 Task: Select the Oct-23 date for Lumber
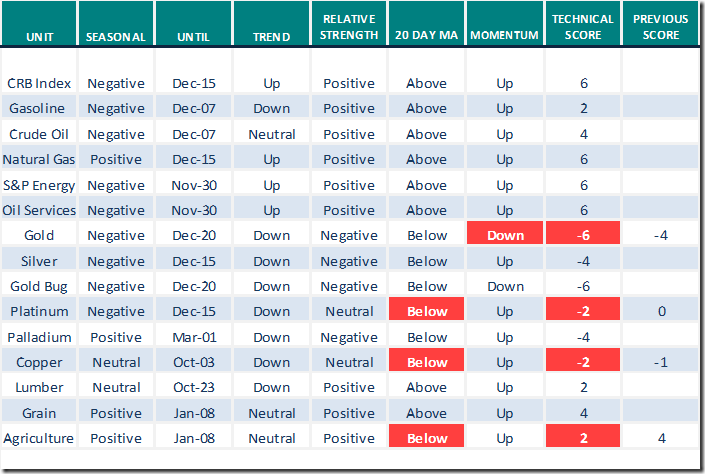pyautogui.click(x=193, y=388)
